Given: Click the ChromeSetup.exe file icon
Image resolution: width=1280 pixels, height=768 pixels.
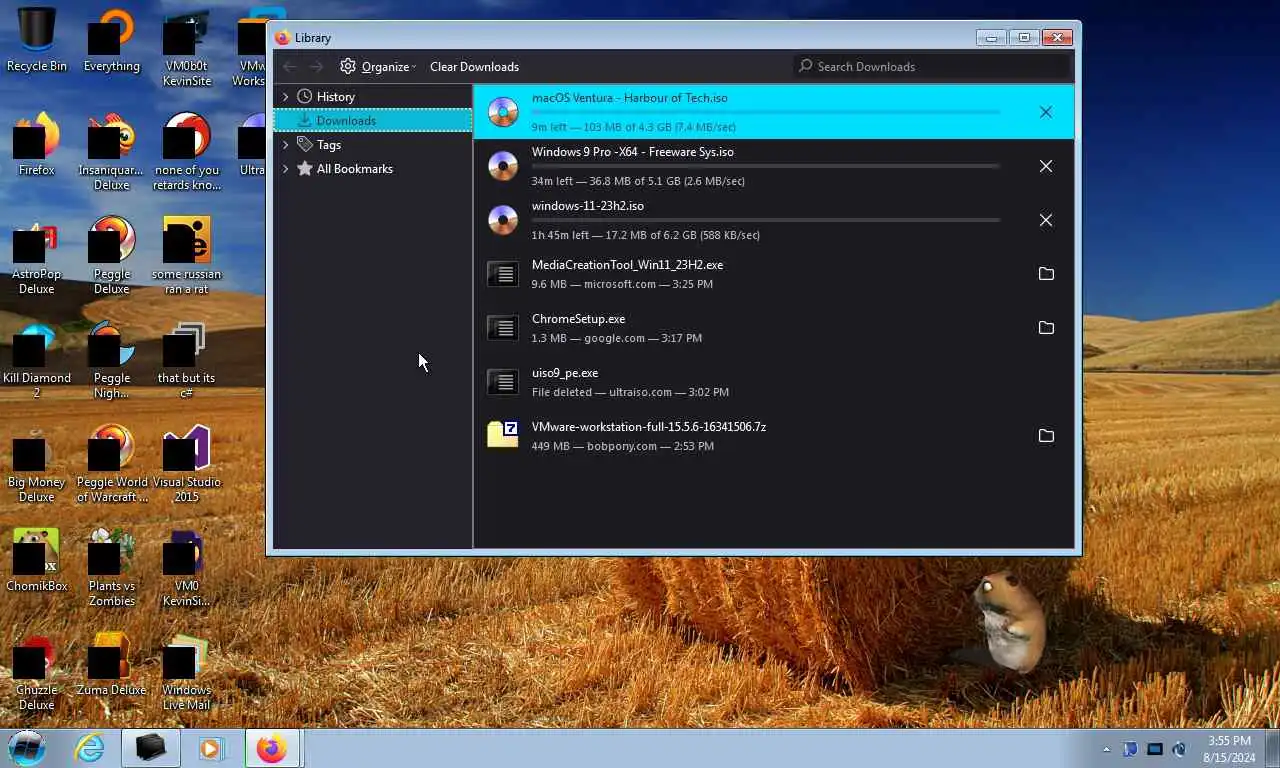Looking at the screenshot, I should point(503,328).
